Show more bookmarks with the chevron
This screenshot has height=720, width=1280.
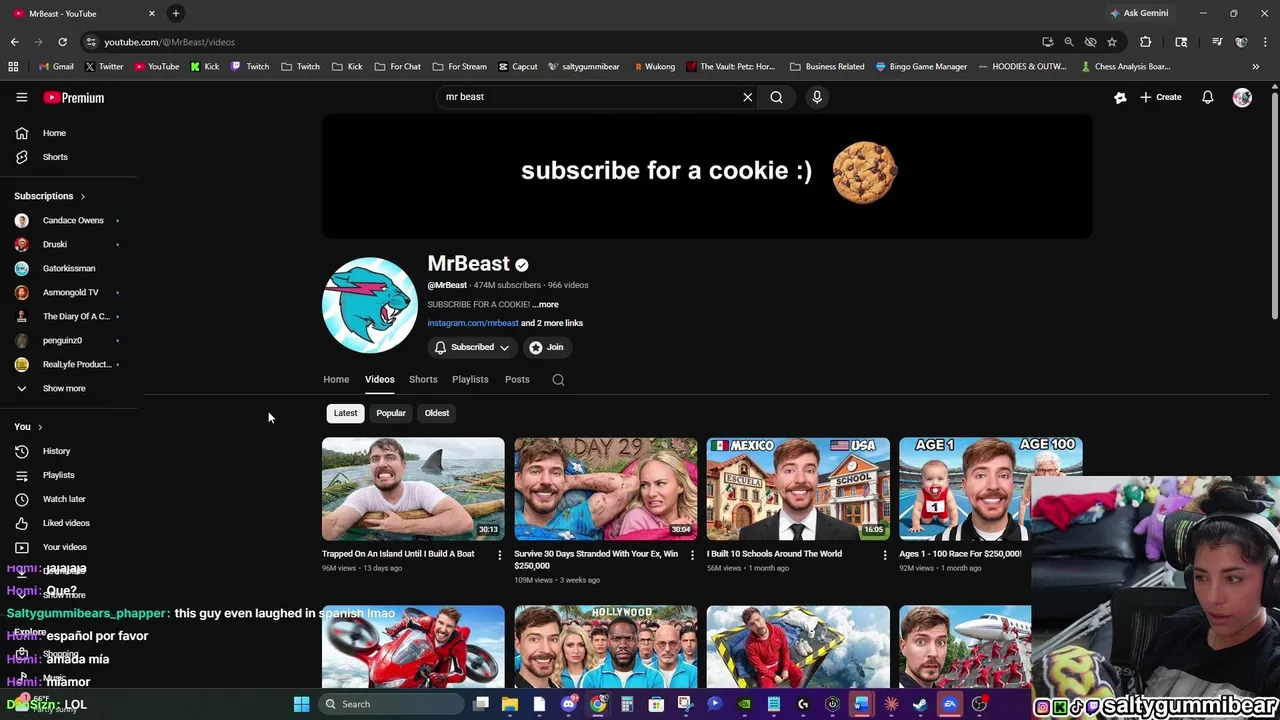pyautogui.click(x=1255, y=67)
